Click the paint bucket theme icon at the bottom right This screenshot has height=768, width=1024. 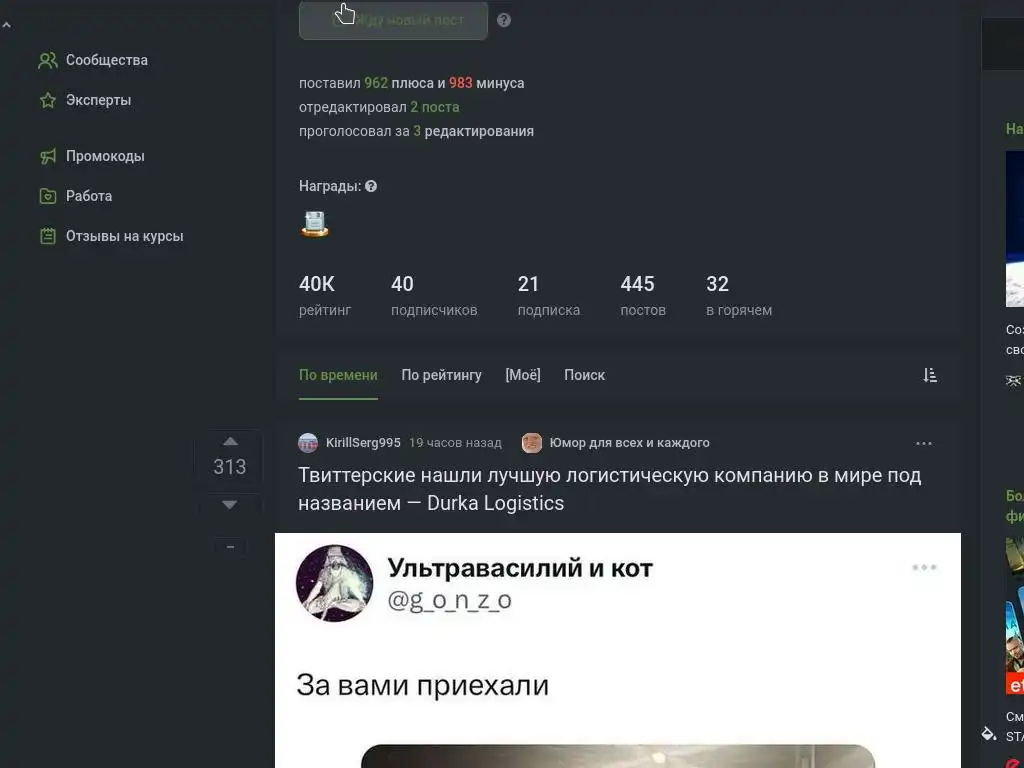(x=989, y=733)
